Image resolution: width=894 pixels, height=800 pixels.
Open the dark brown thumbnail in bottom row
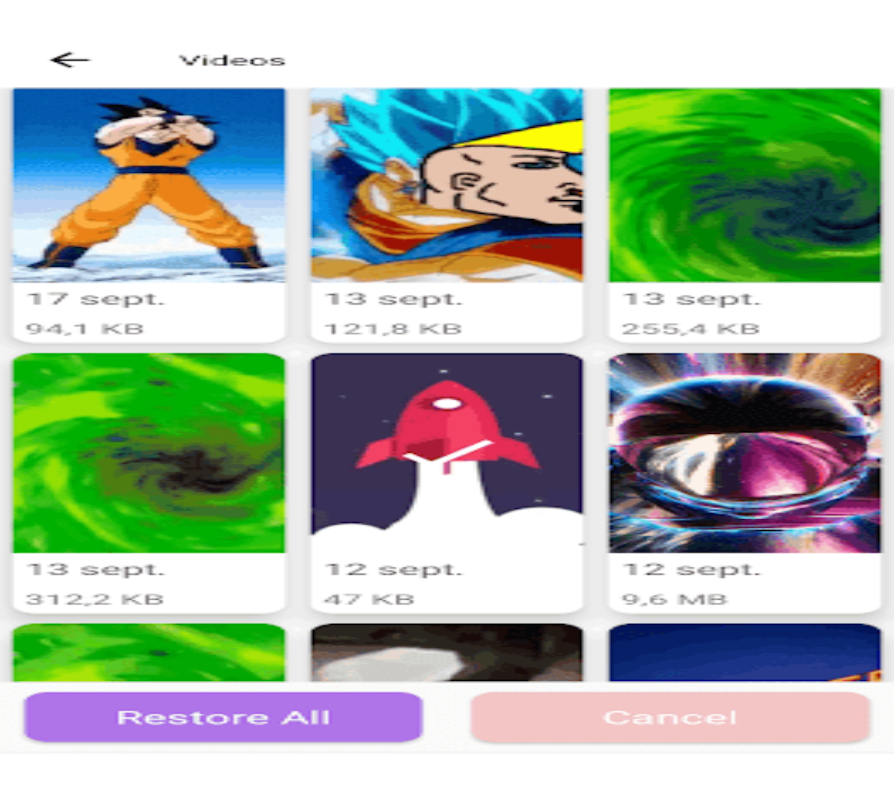click(446, 652)
